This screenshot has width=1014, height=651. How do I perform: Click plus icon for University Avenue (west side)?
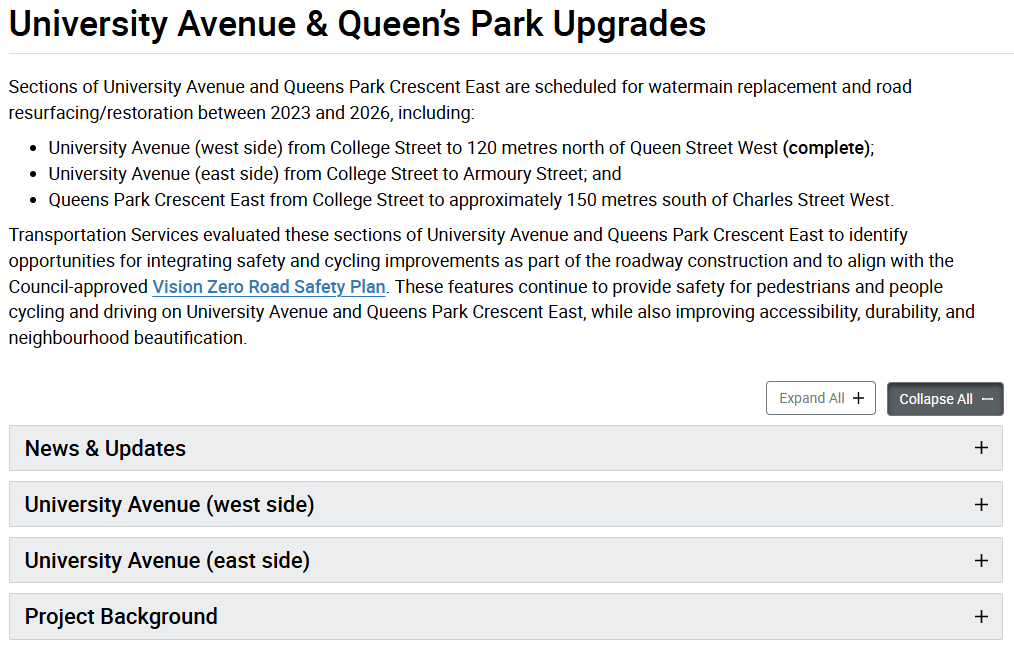pyautogui.click(x=981, y=504)
